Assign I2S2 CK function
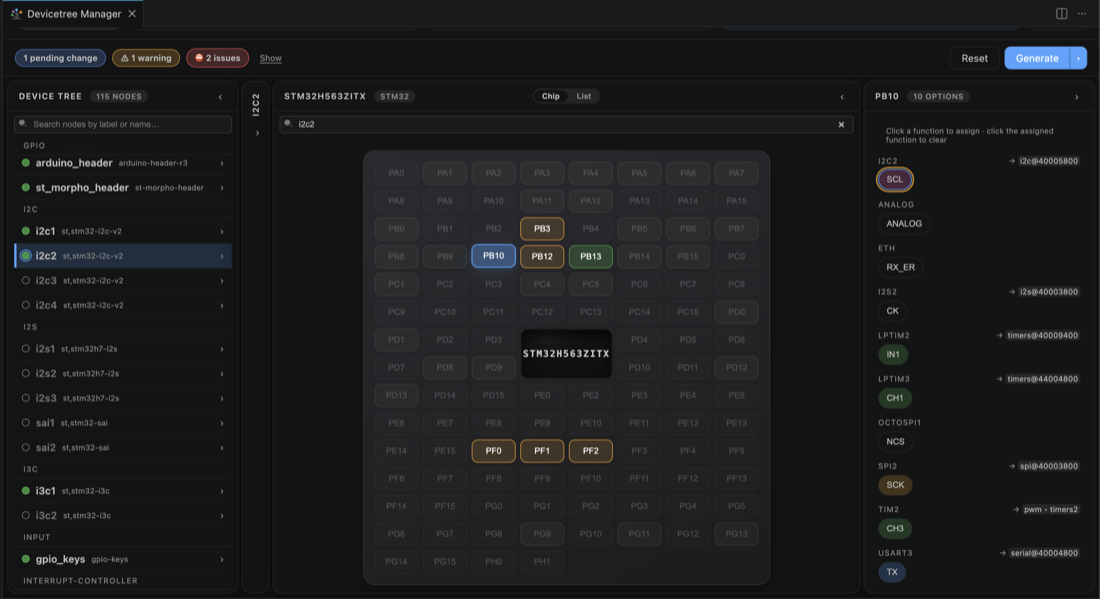 892,311
